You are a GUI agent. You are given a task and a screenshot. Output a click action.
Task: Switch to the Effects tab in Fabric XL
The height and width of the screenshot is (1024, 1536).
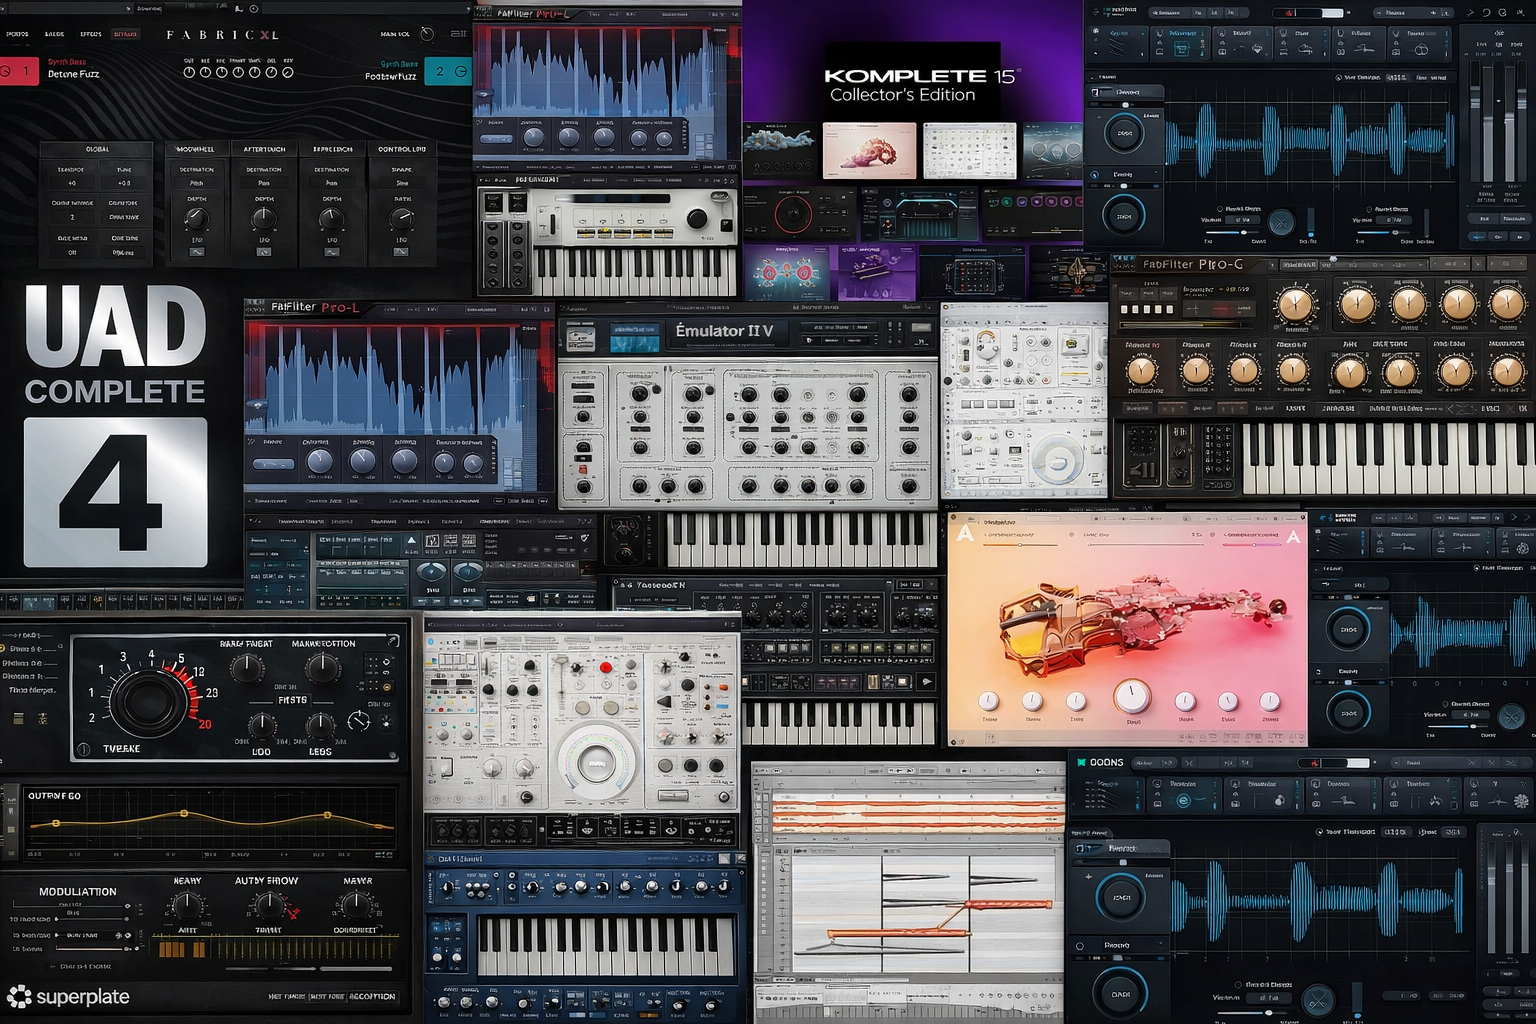click(x=91, y=34)
